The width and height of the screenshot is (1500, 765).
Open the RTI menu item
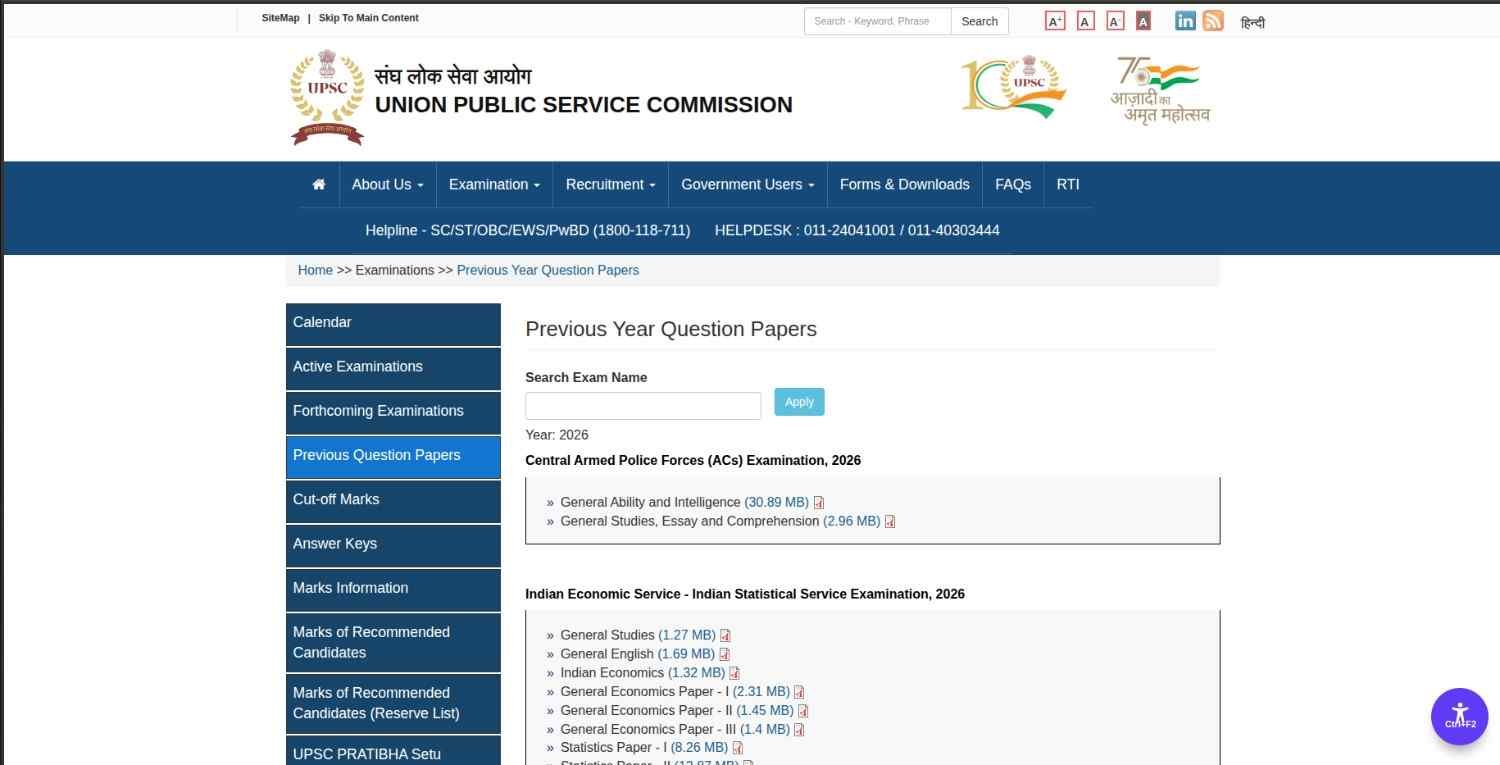coord(1068,185)
